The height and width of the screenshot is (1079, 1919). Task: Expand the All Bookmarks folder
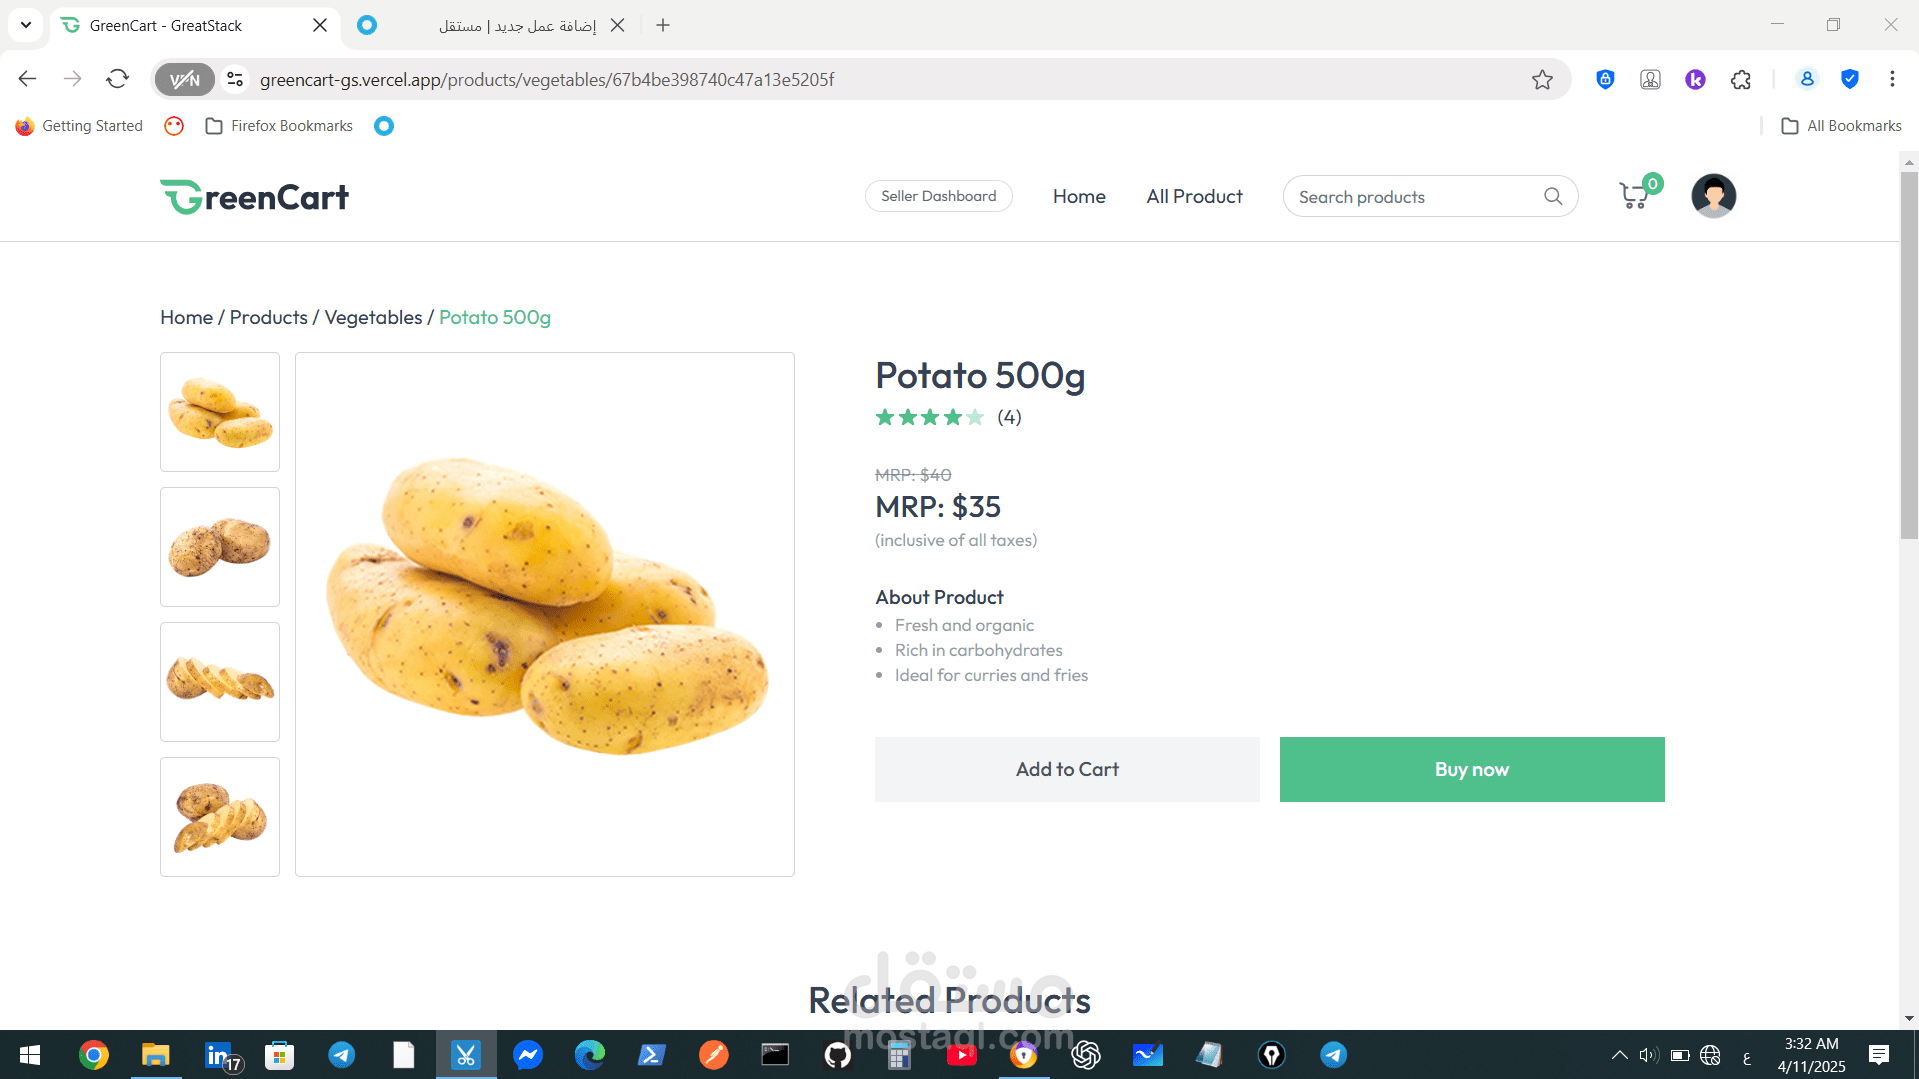pyautogui.click(x=1841, y=126)
